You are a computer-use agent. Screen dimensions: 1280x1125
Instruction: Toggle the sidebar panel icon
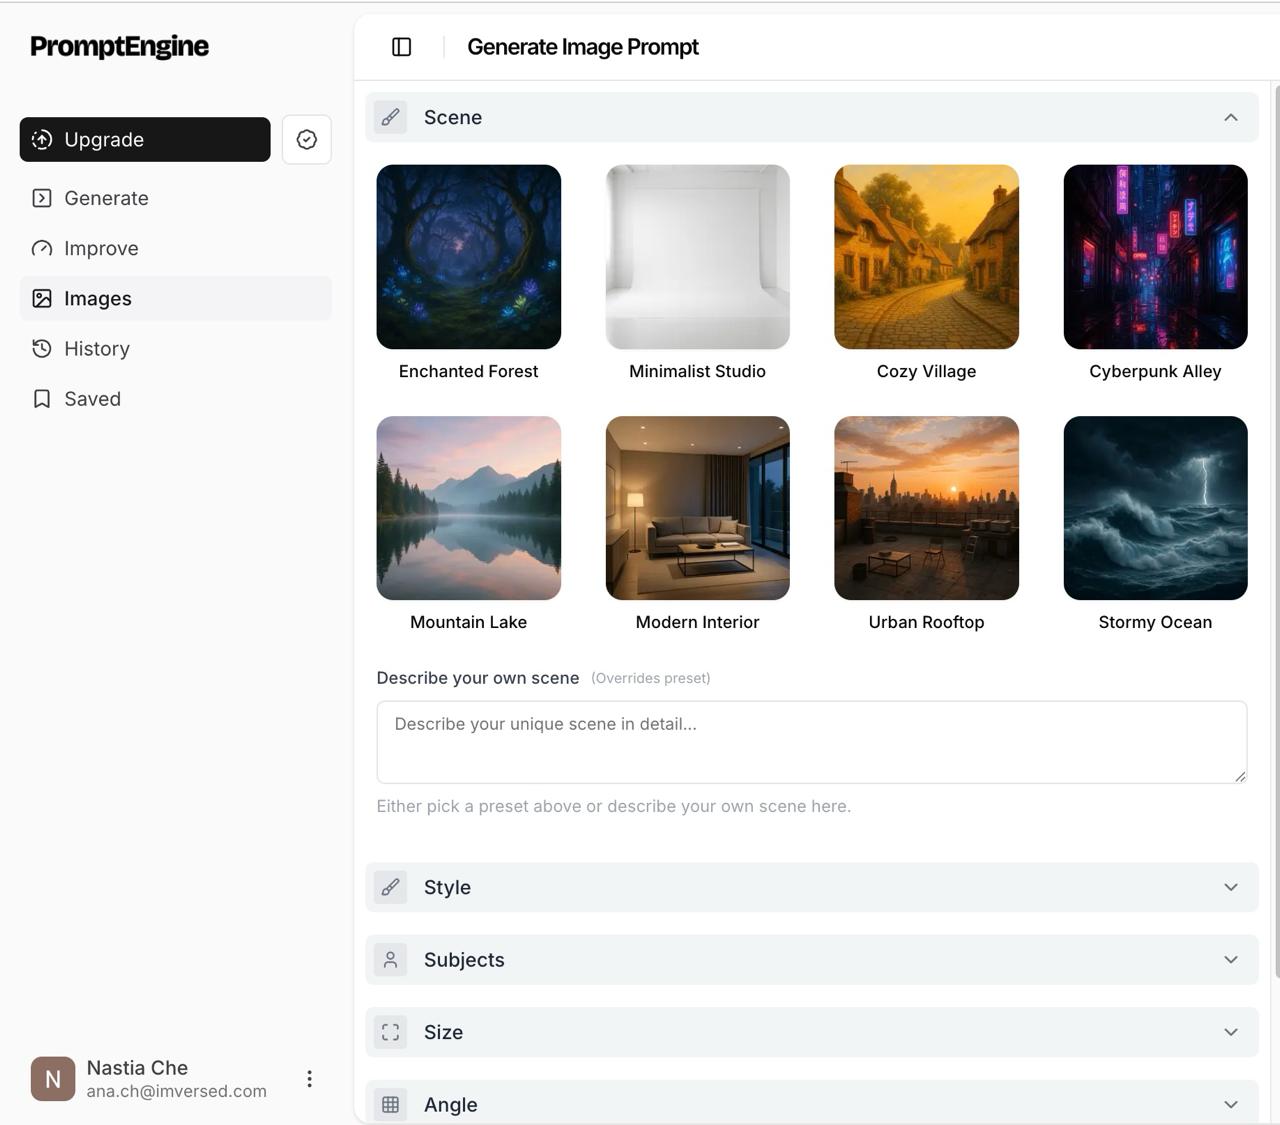[401, 47]
